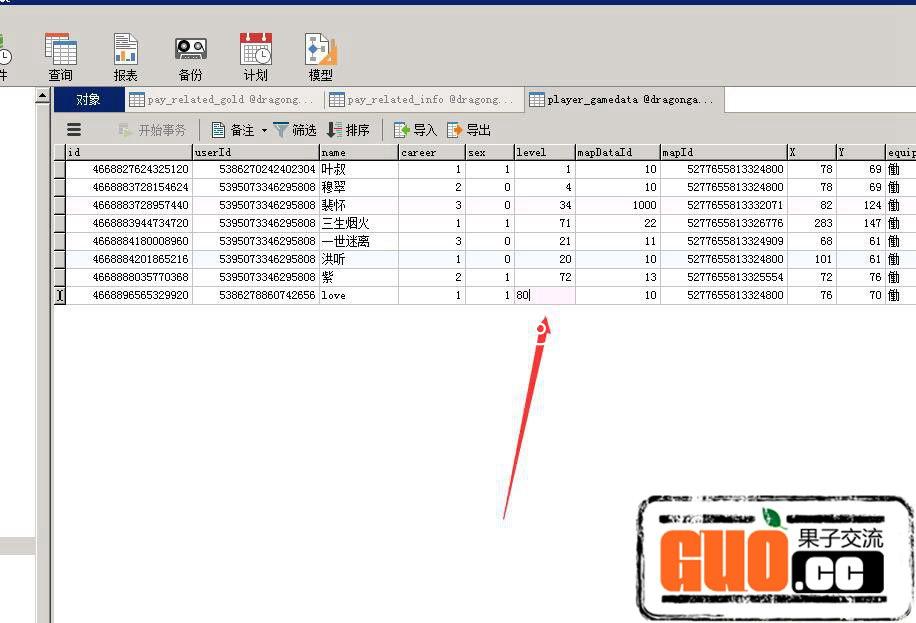Screen dimensions: 916x623
Task: Click 导入 (Import) in the toolbar
Action: click(415, 130)
